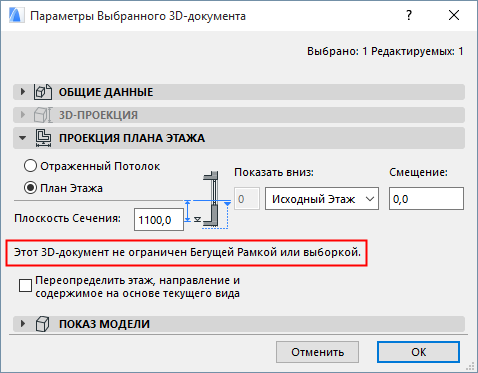The height and width of the screenshot is (373, 478).
Task: Click the resize grip in dialog corner
Action: point(471,366)
